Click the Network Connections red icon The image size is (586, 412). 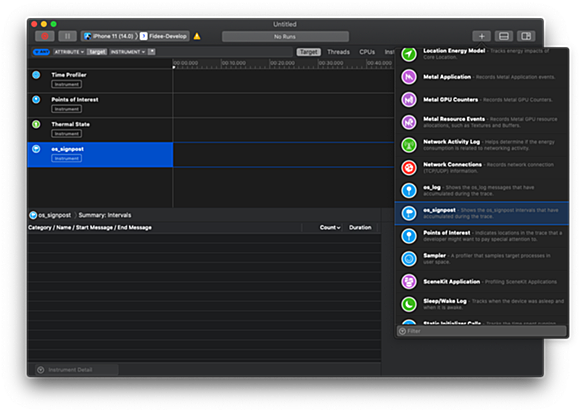409,168
